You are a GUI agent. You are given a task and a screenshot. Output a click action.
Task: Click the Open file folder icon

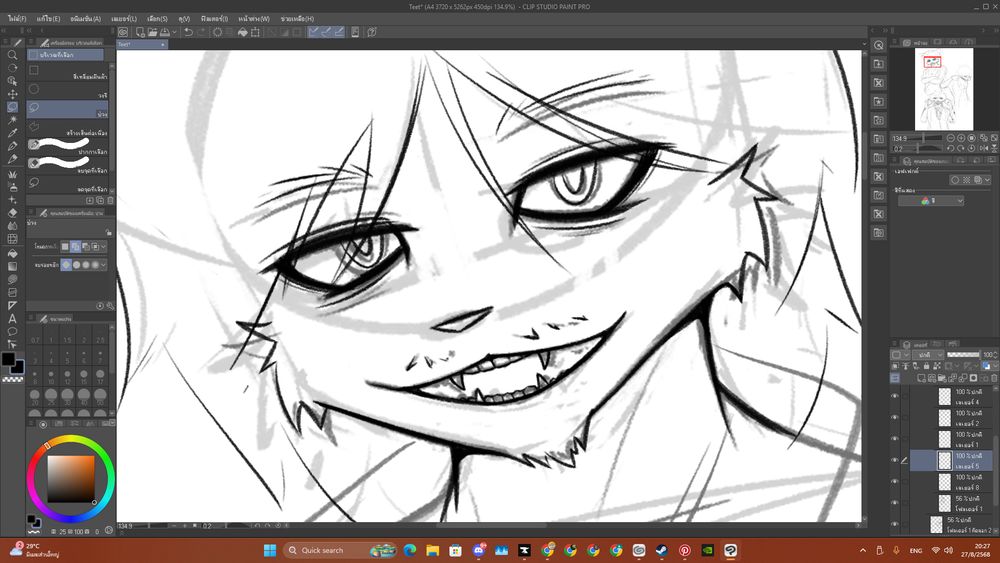152,32
